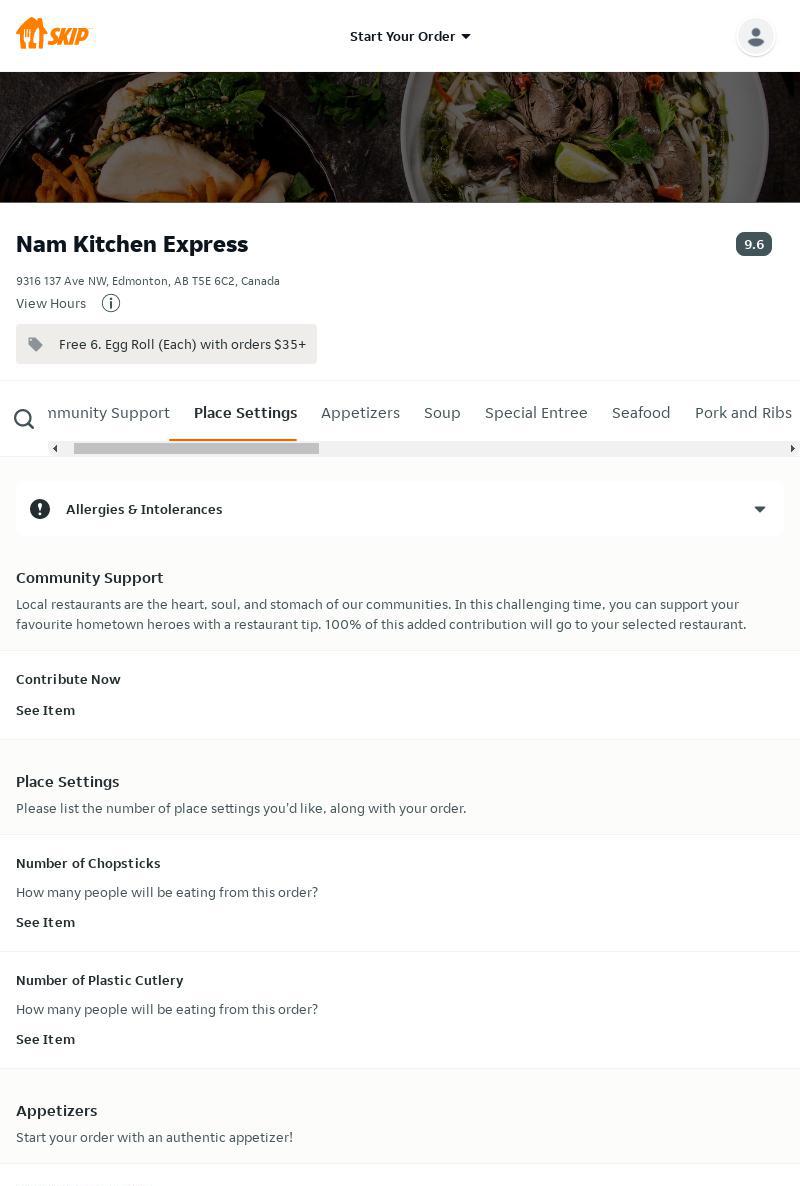800x1186 pixels.
Task: Click the Skip logo icon
Action: pos(52,35)
